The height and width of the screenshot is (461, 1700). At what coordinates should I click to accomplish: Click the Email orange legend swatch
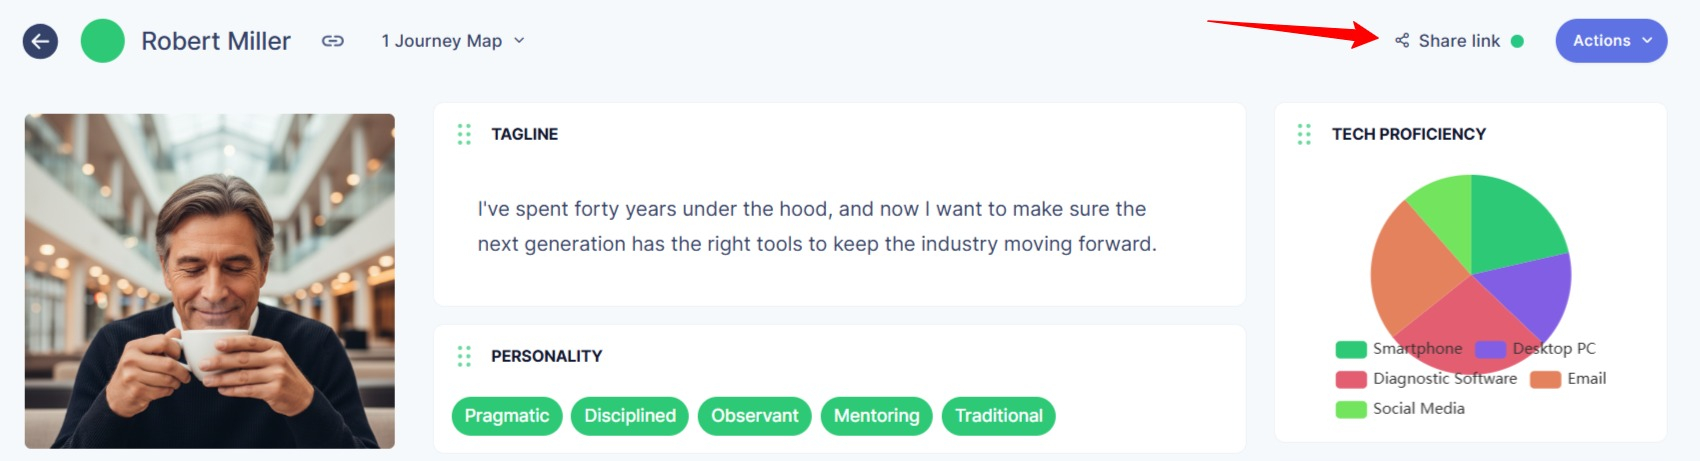[x=1545, y=379]
